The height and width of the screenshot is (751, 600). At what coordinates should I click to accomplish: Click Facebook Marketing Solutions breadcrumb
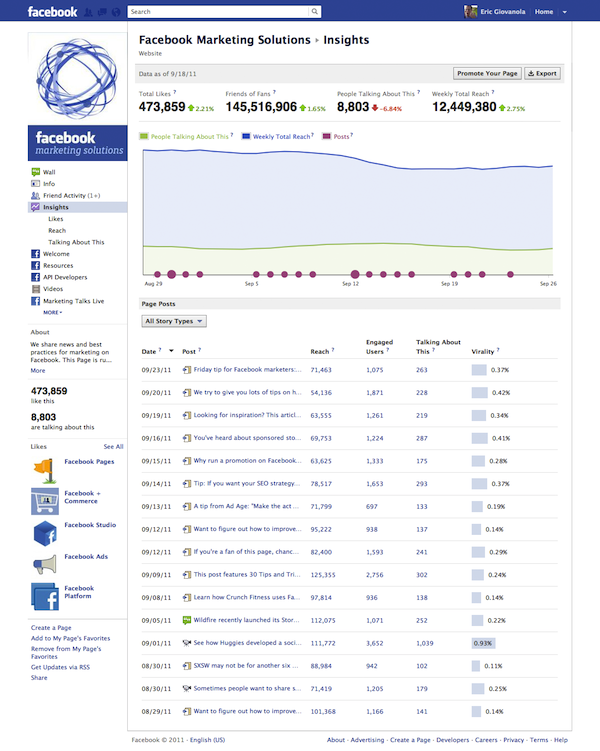225,40
